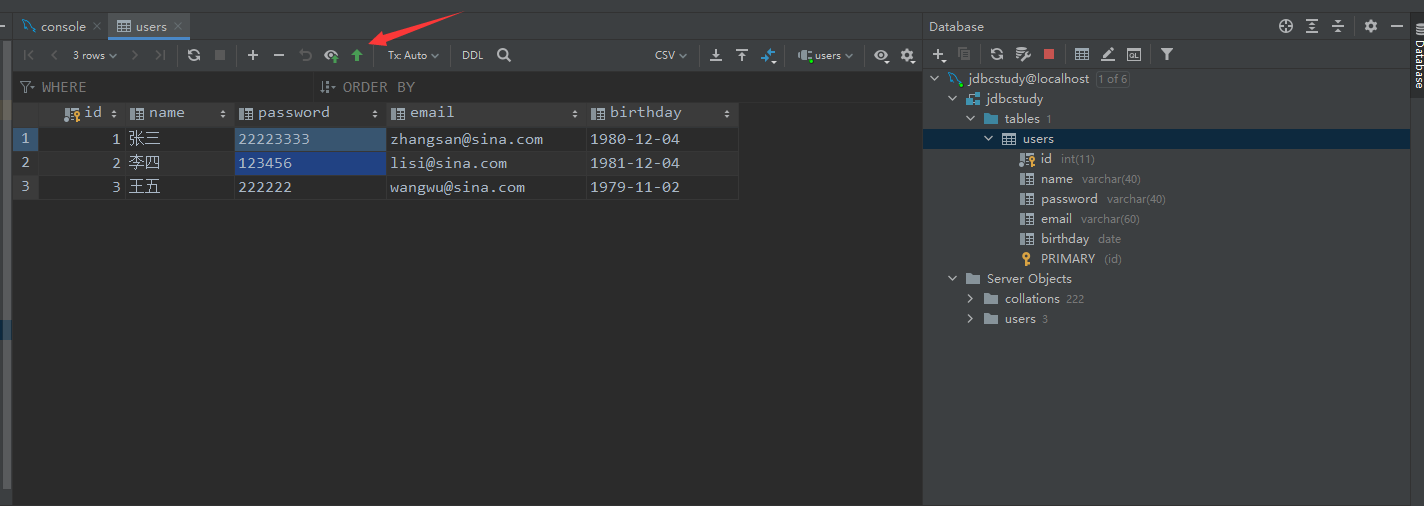Click the green Submit arrow icon

coord(357,56)
